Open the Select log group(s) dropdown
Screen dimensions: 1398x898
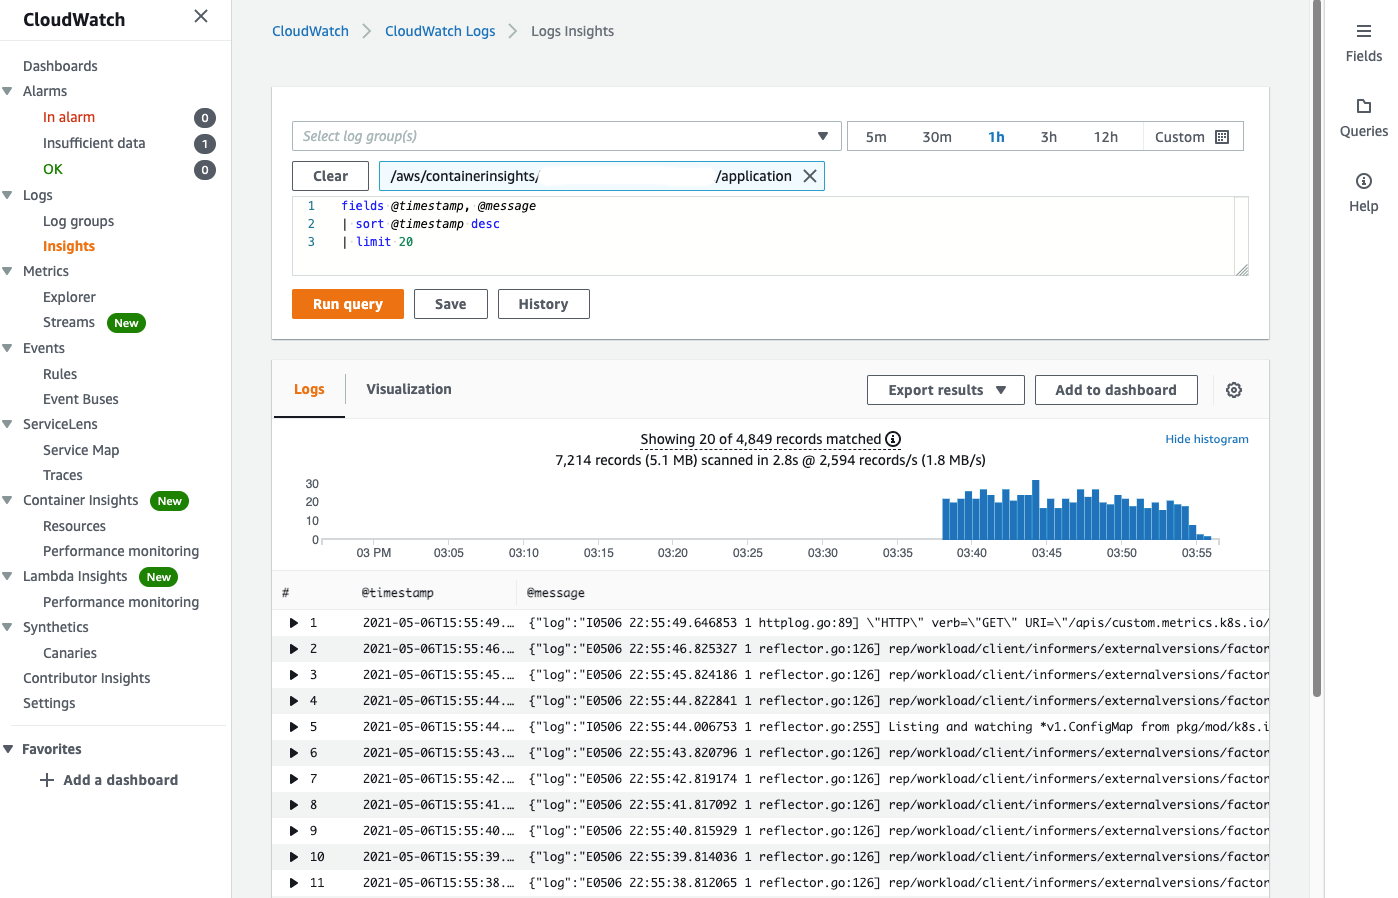click(x=565, y=136)
